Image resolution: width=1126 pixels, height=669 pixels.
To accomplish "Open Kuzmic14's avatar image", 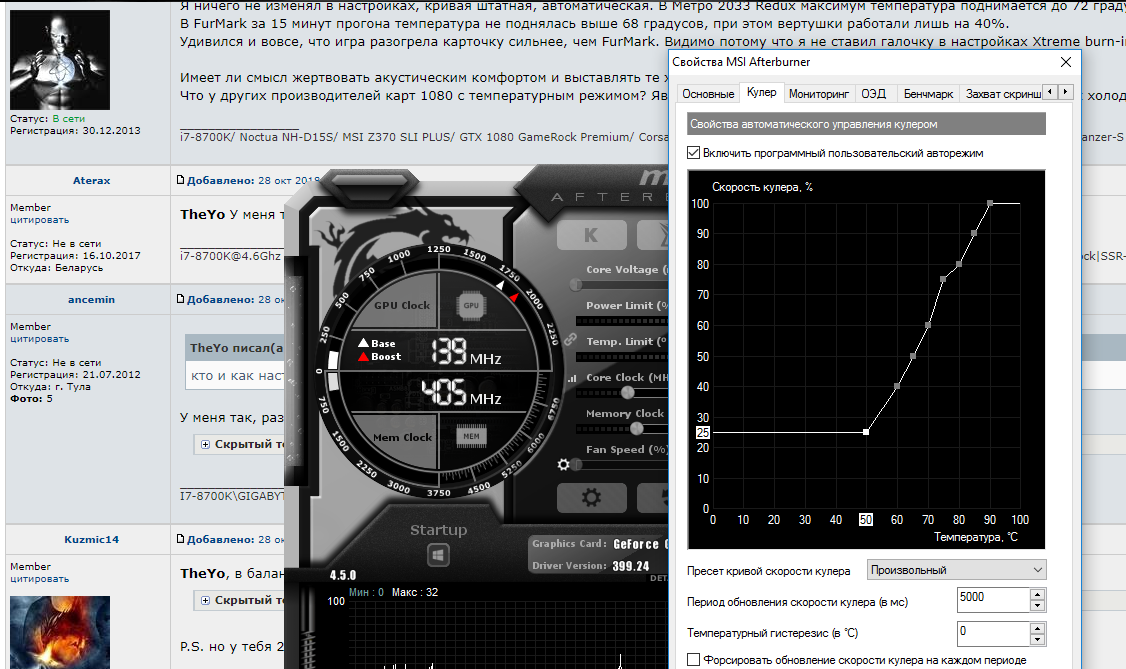I will pos(60,632).
